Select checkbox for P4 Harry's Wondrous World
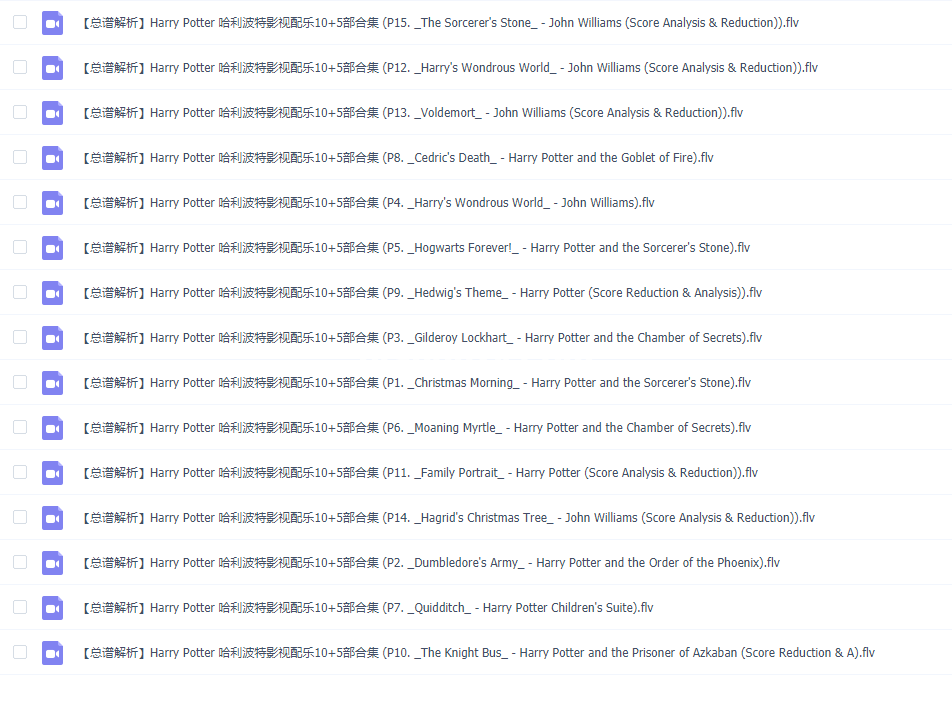952x721 pixels. (20, 201)
